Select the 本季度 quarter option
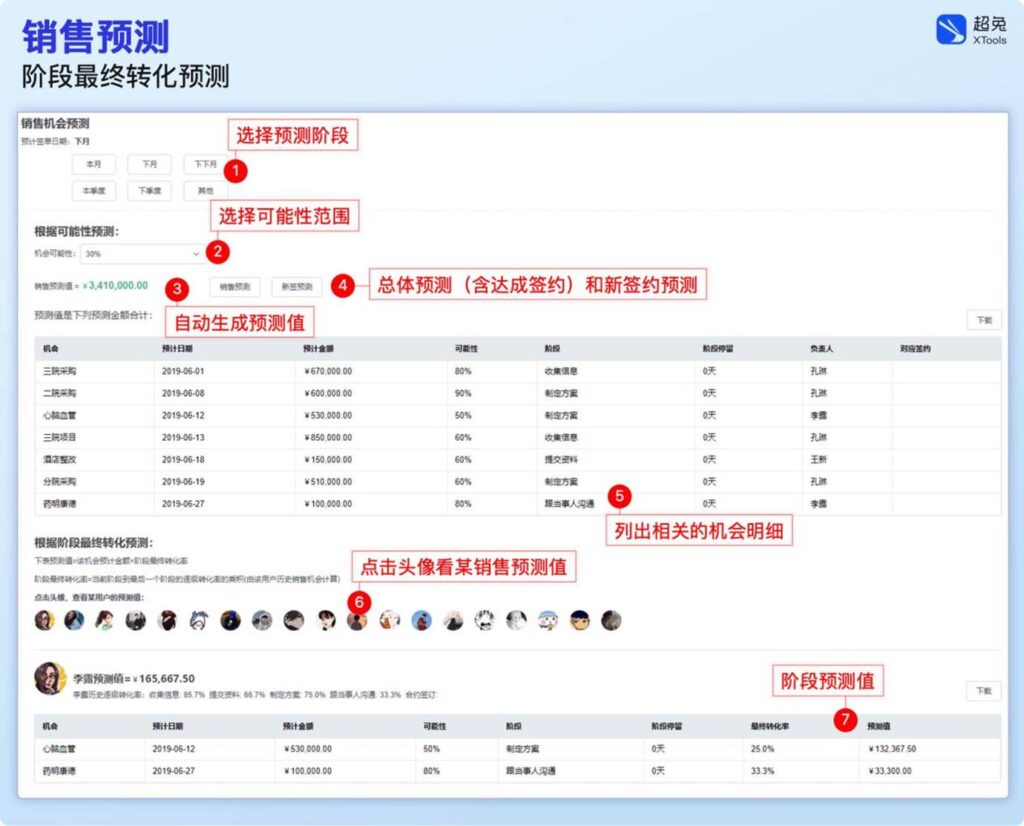This screenshot has width=1024, height=826. pos(93,191)
